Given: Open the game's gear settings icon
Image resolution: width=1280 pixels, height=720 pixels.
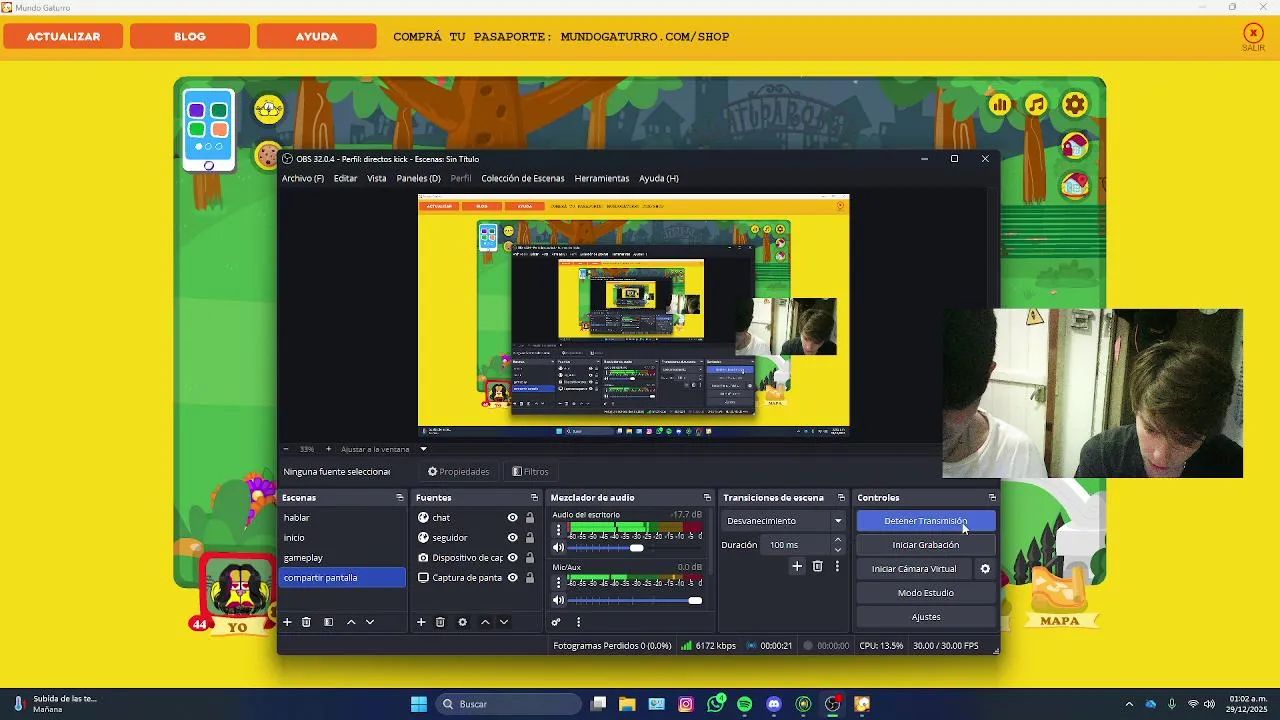Looking at the screenshot, I should click(x=1075, y=105).
